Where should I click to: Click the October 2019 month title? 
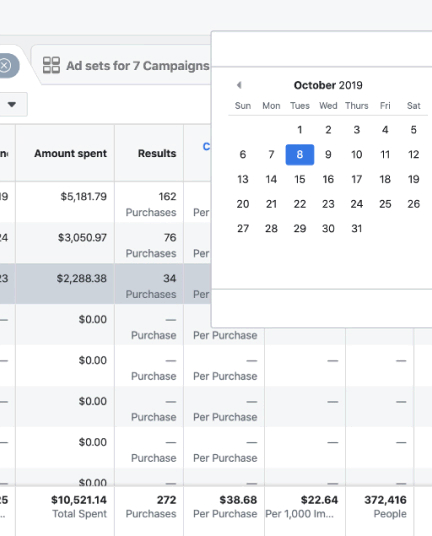click(x=328, y=85)
